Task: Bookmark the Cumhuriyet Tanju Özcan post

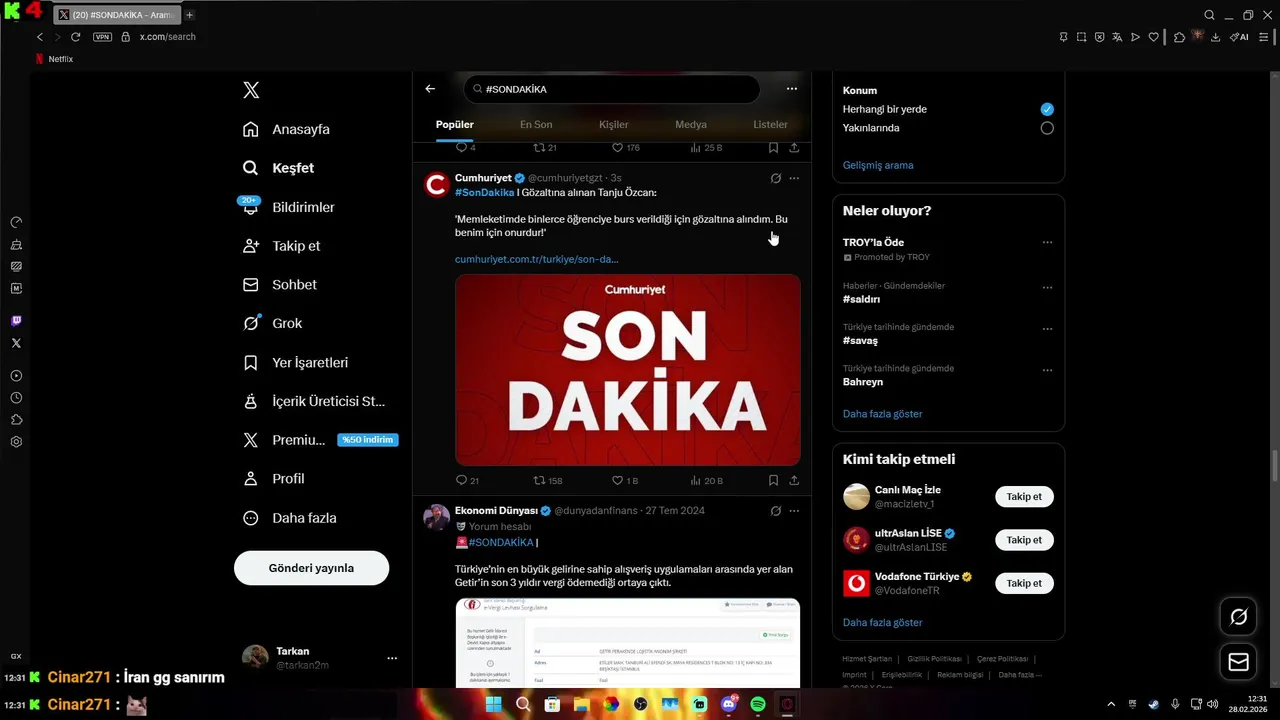Action: tap(773, 480)
